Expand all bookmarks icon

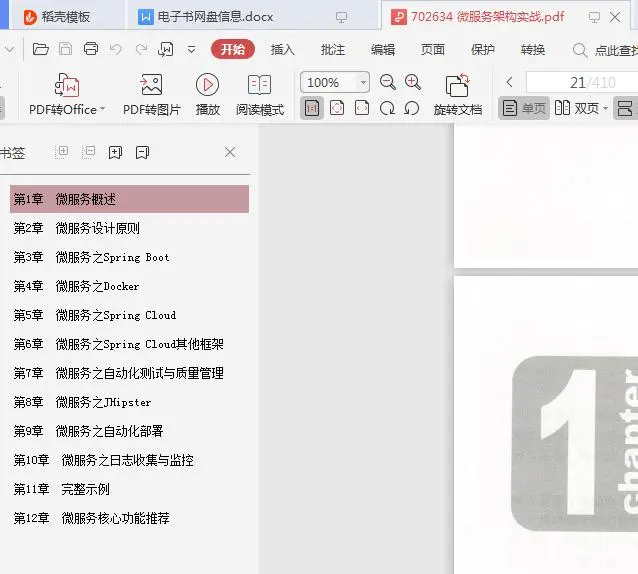62,152
